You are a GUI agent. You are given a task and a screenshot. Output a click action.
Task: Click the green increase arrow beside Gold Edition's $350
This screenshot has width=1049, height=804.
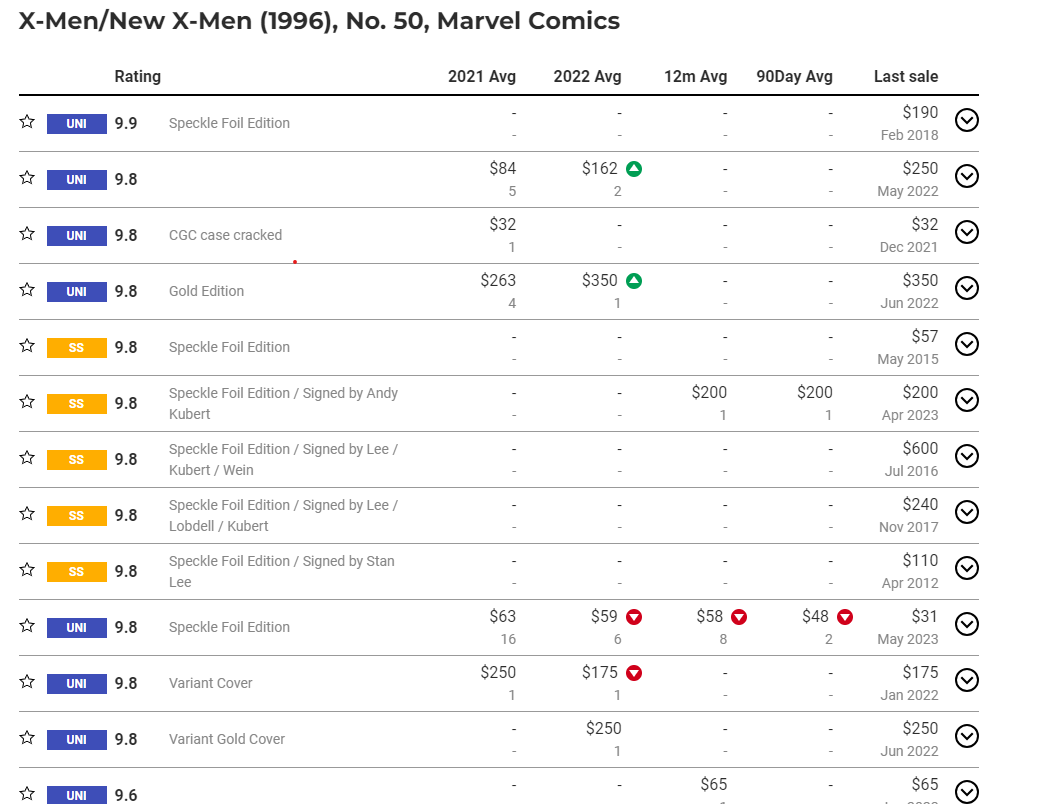point(633,281)
